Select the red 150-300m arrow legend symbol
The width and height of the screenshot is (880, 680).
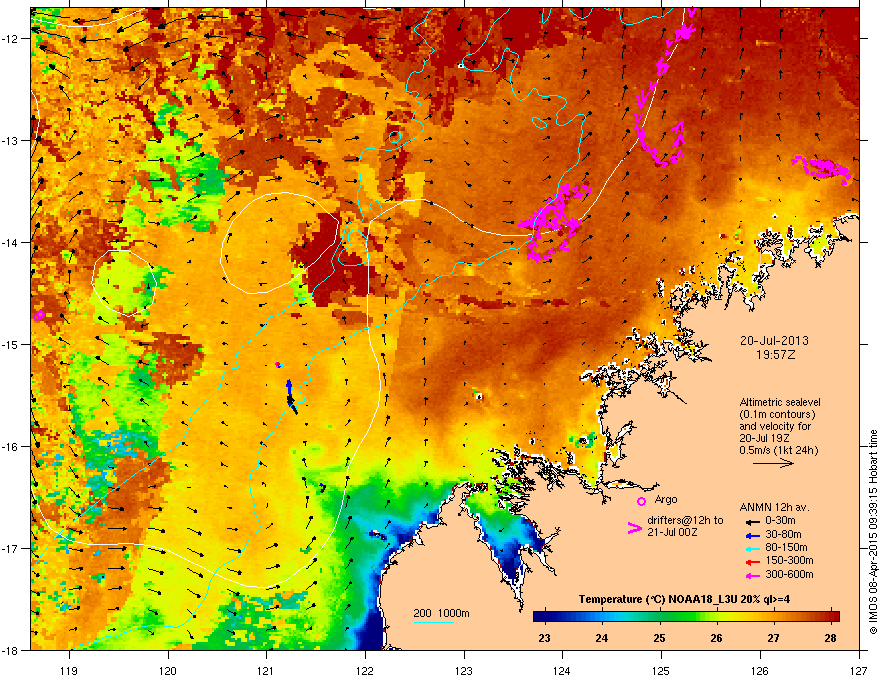click(x=751, y=562)
